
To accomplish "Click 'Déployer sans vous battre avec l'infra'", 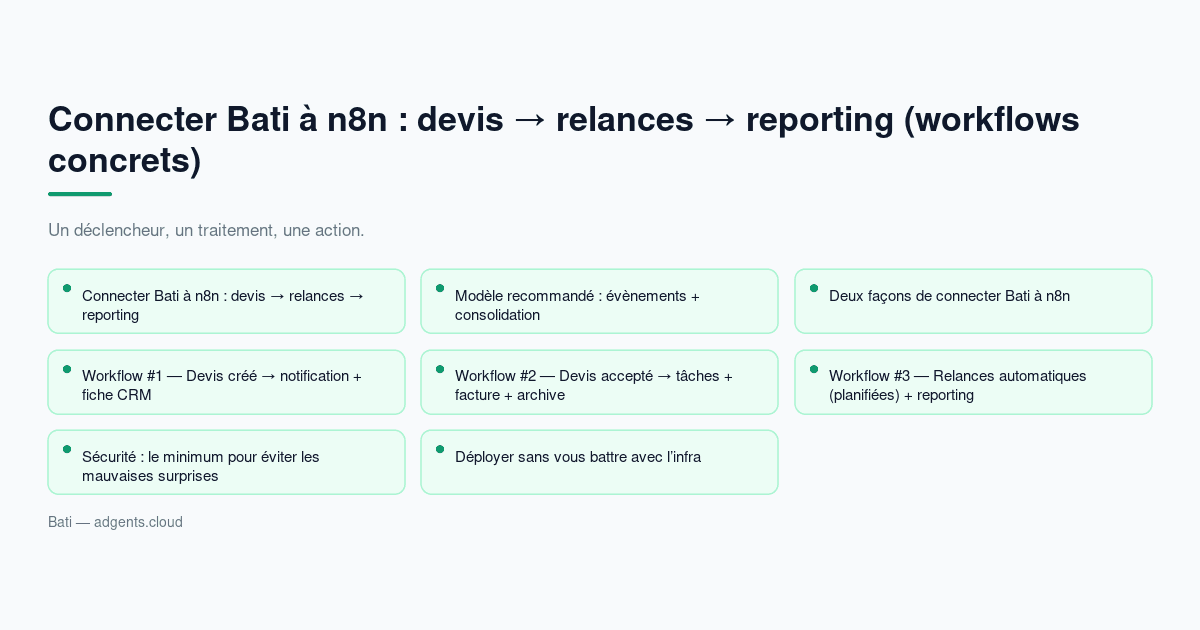I will click(599, 462).
